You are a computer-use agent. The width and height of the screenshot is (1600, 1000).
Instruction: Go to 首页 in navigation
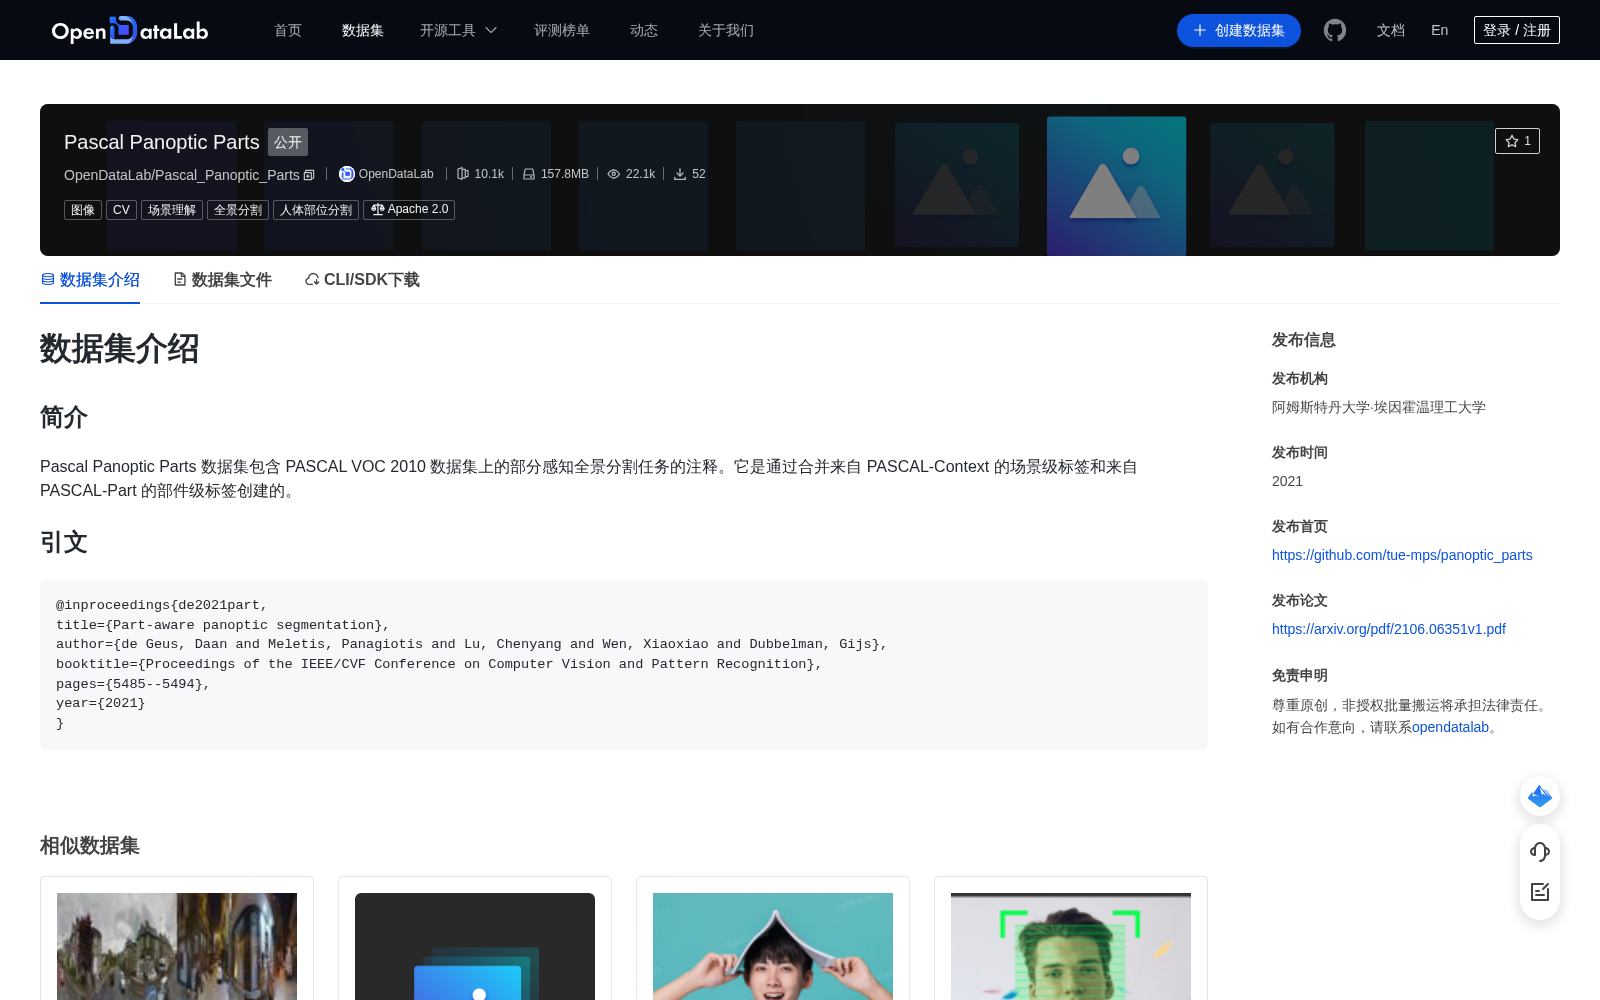(x=288, y=30)
